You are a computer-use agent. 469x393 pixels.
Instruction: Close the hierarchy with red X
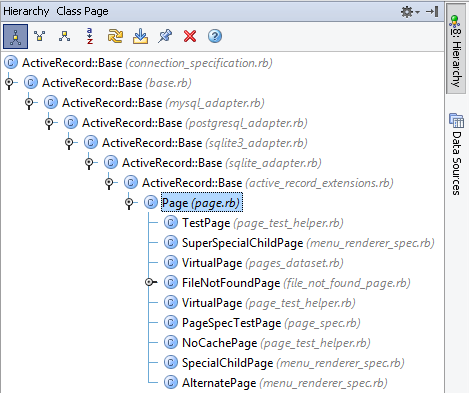point(190,36)
